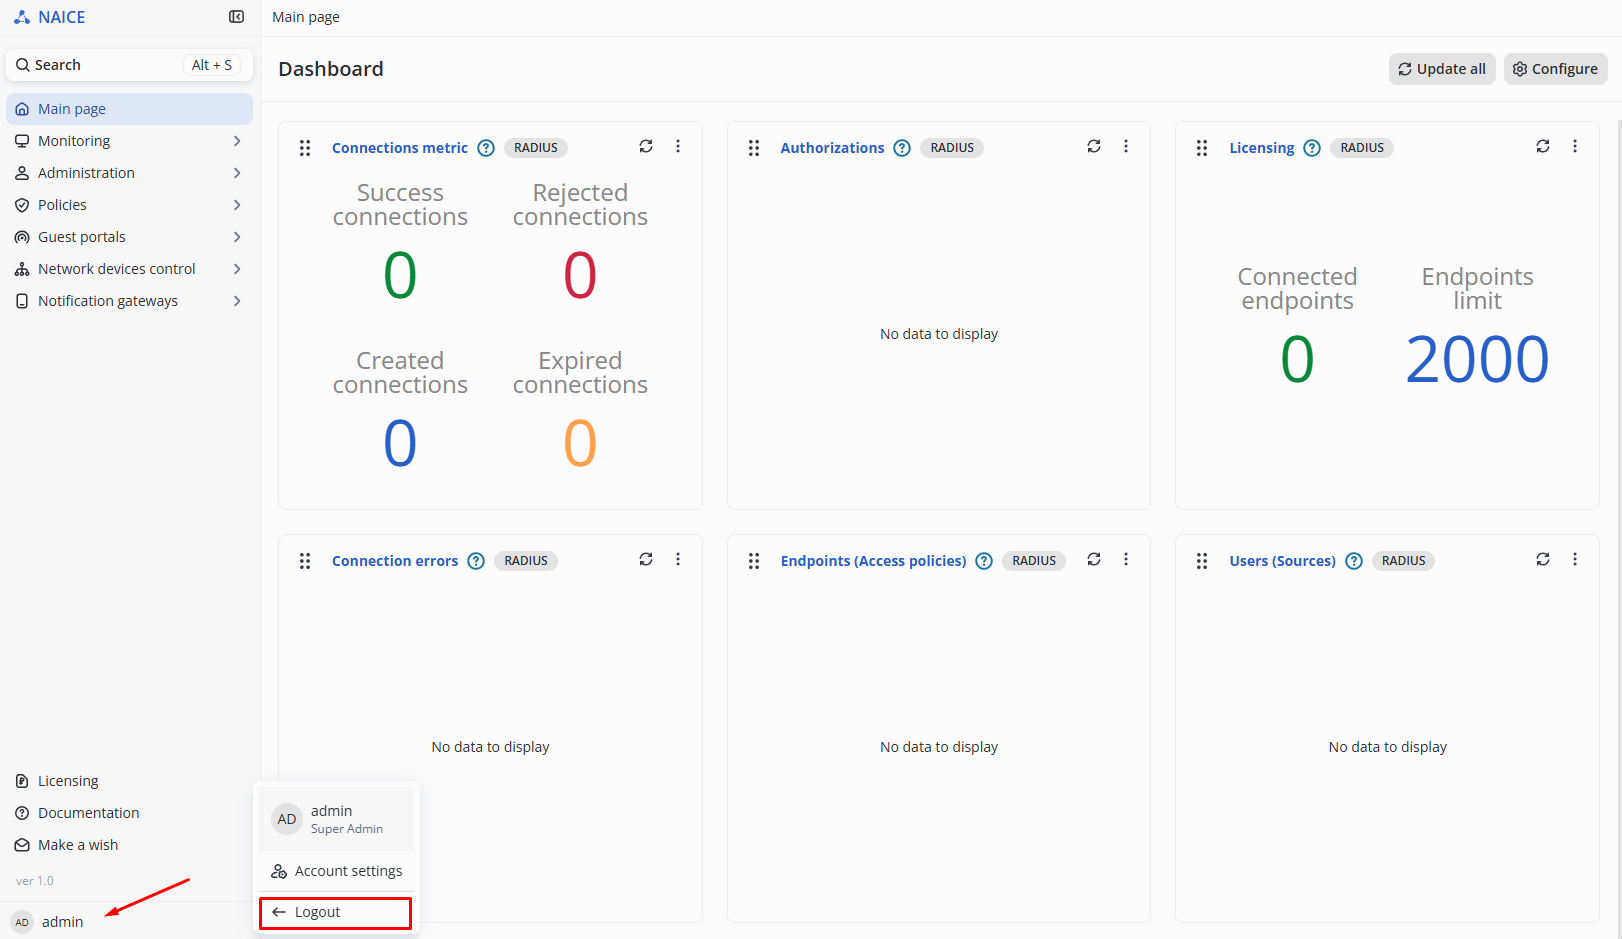The image size is (1622, 939).
Task: Refresh the Licensing widget
Action: [x=1543, y=146]
